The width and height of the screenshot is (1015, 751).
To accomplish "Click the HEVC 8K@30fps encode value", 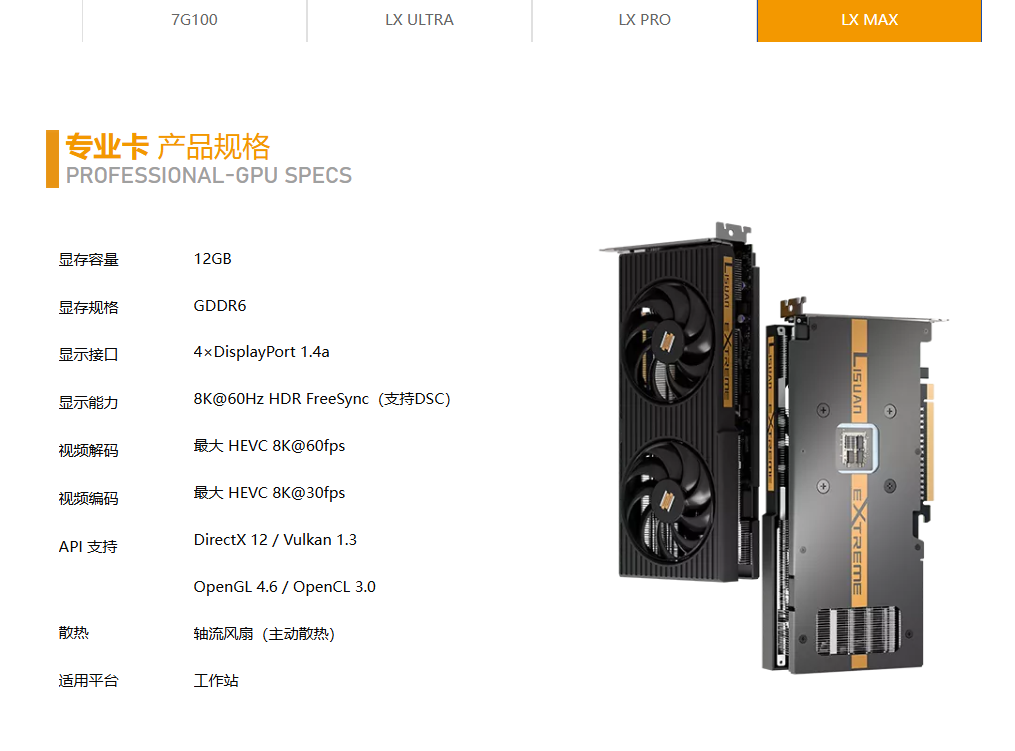I will [269, 493].
